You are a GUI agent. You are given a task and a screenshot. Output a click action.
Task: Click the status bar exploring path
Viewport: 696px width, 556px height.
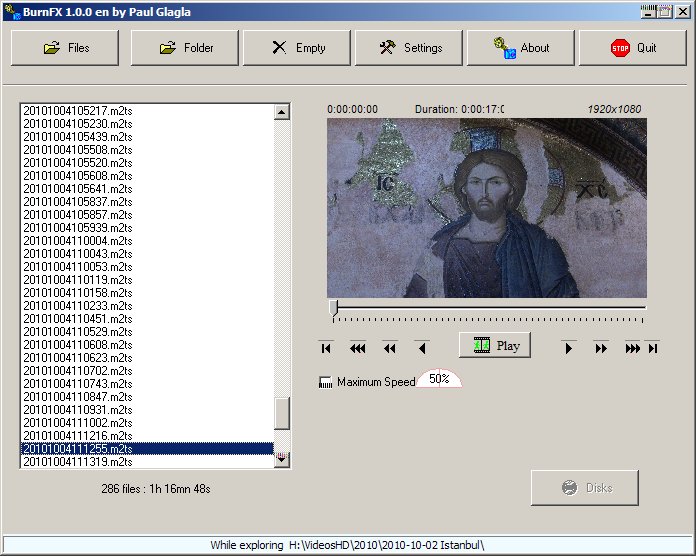(347, 544)
